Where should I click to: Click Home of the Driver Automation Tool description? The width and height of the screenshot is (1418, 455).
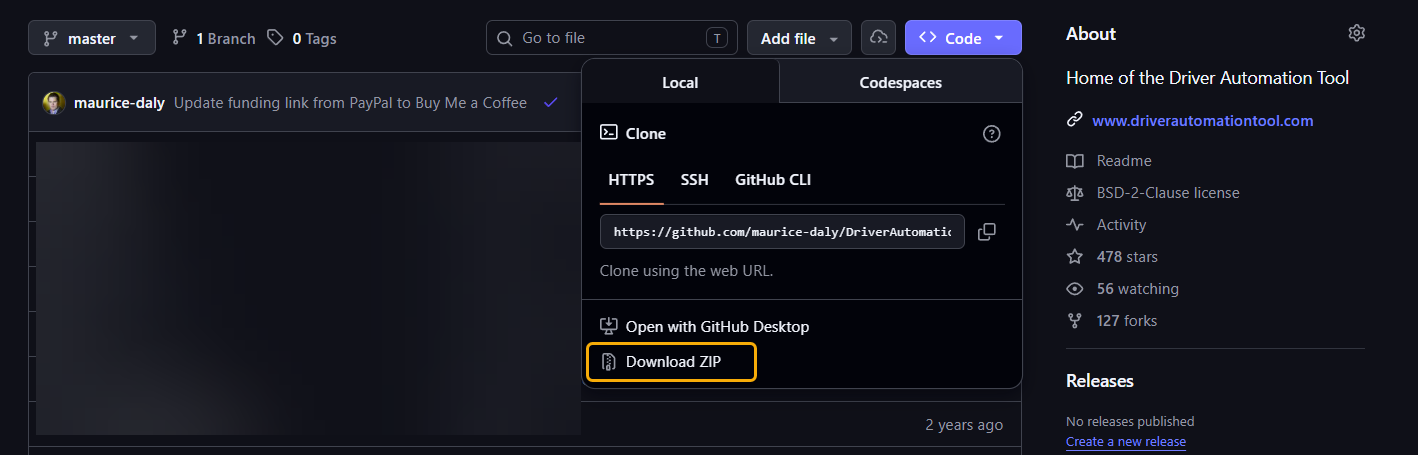pos(1208,77)
